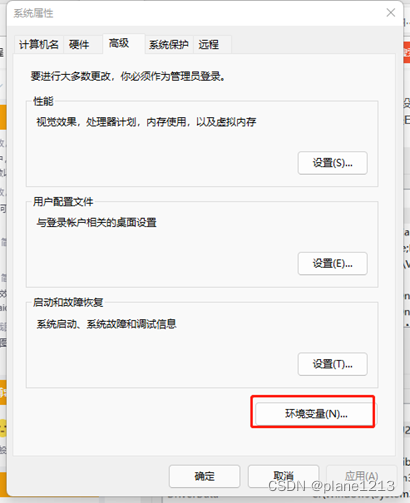The width and height of the screenshot is (410, 503).
Task: Switch to the 计算机名 tab
Action: [x=39, y=44]
